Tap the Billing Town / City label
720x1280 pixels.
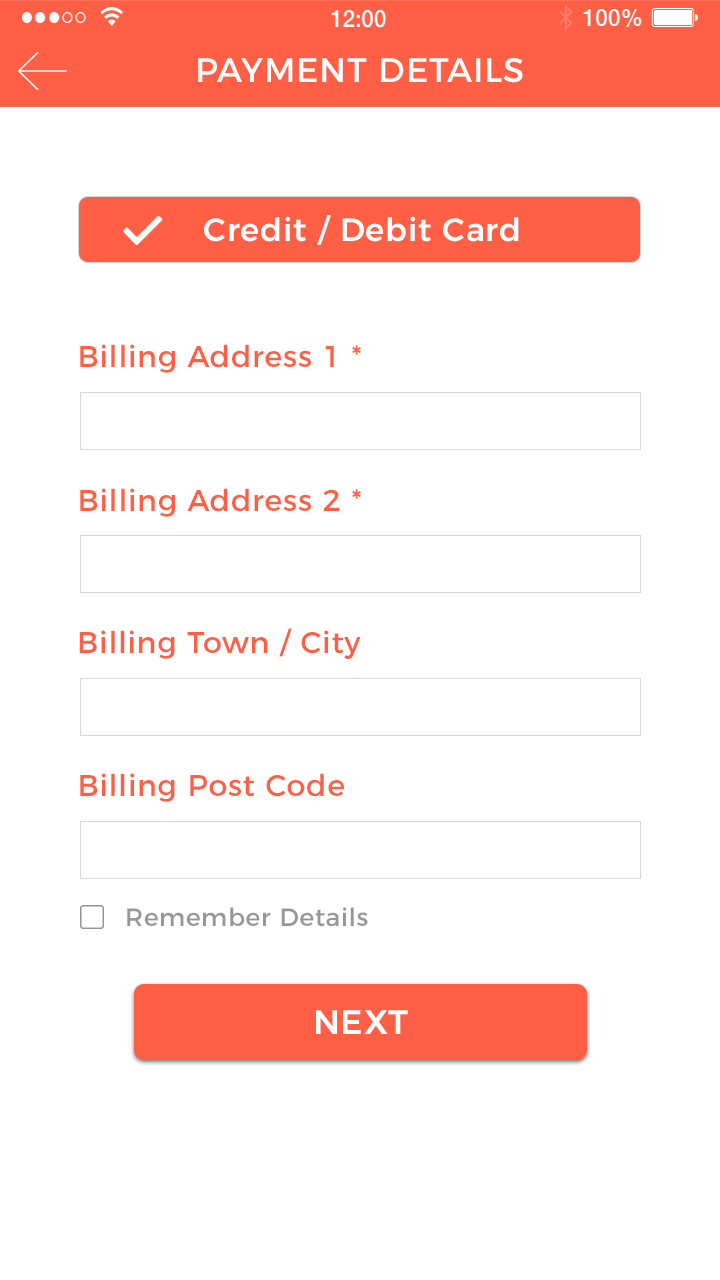pyautogui.click(x=219, y=643)
